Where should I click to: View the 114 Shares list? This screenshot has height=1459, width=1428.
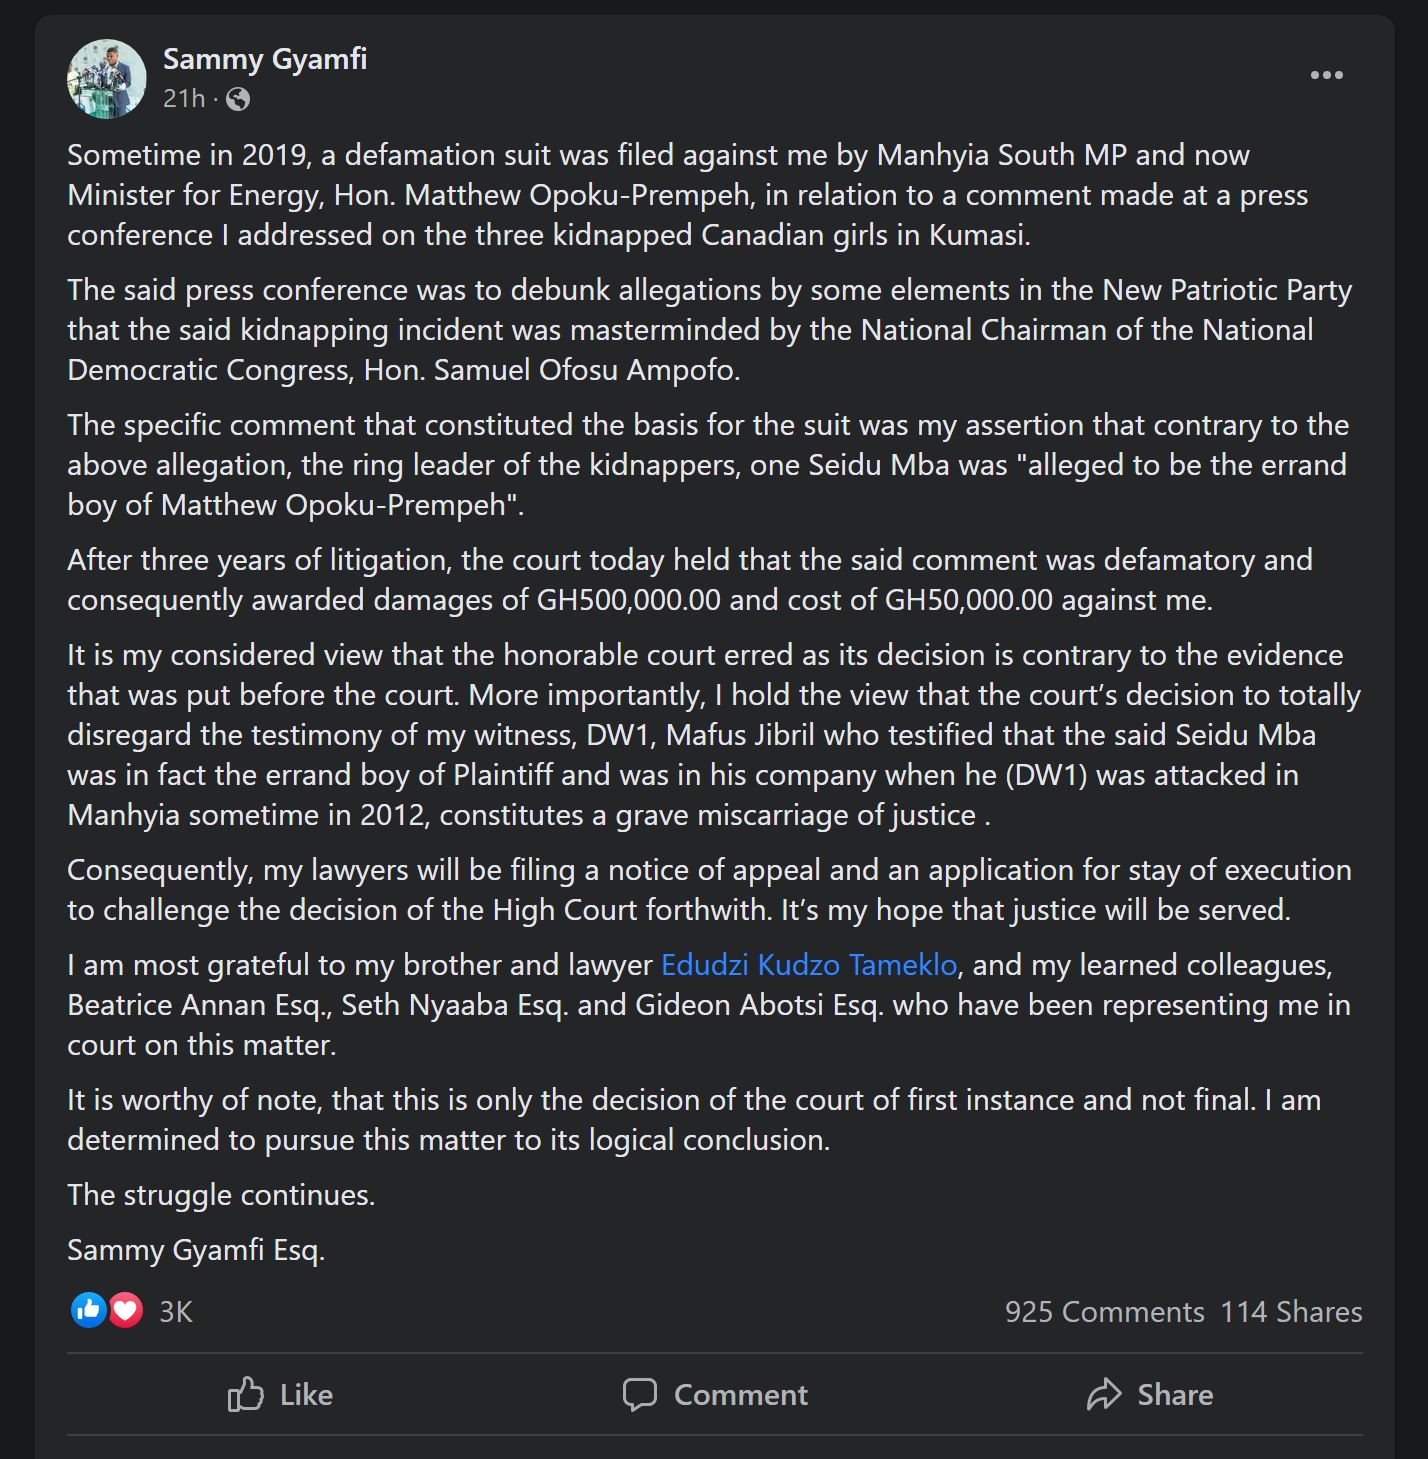(1291, 1312)
